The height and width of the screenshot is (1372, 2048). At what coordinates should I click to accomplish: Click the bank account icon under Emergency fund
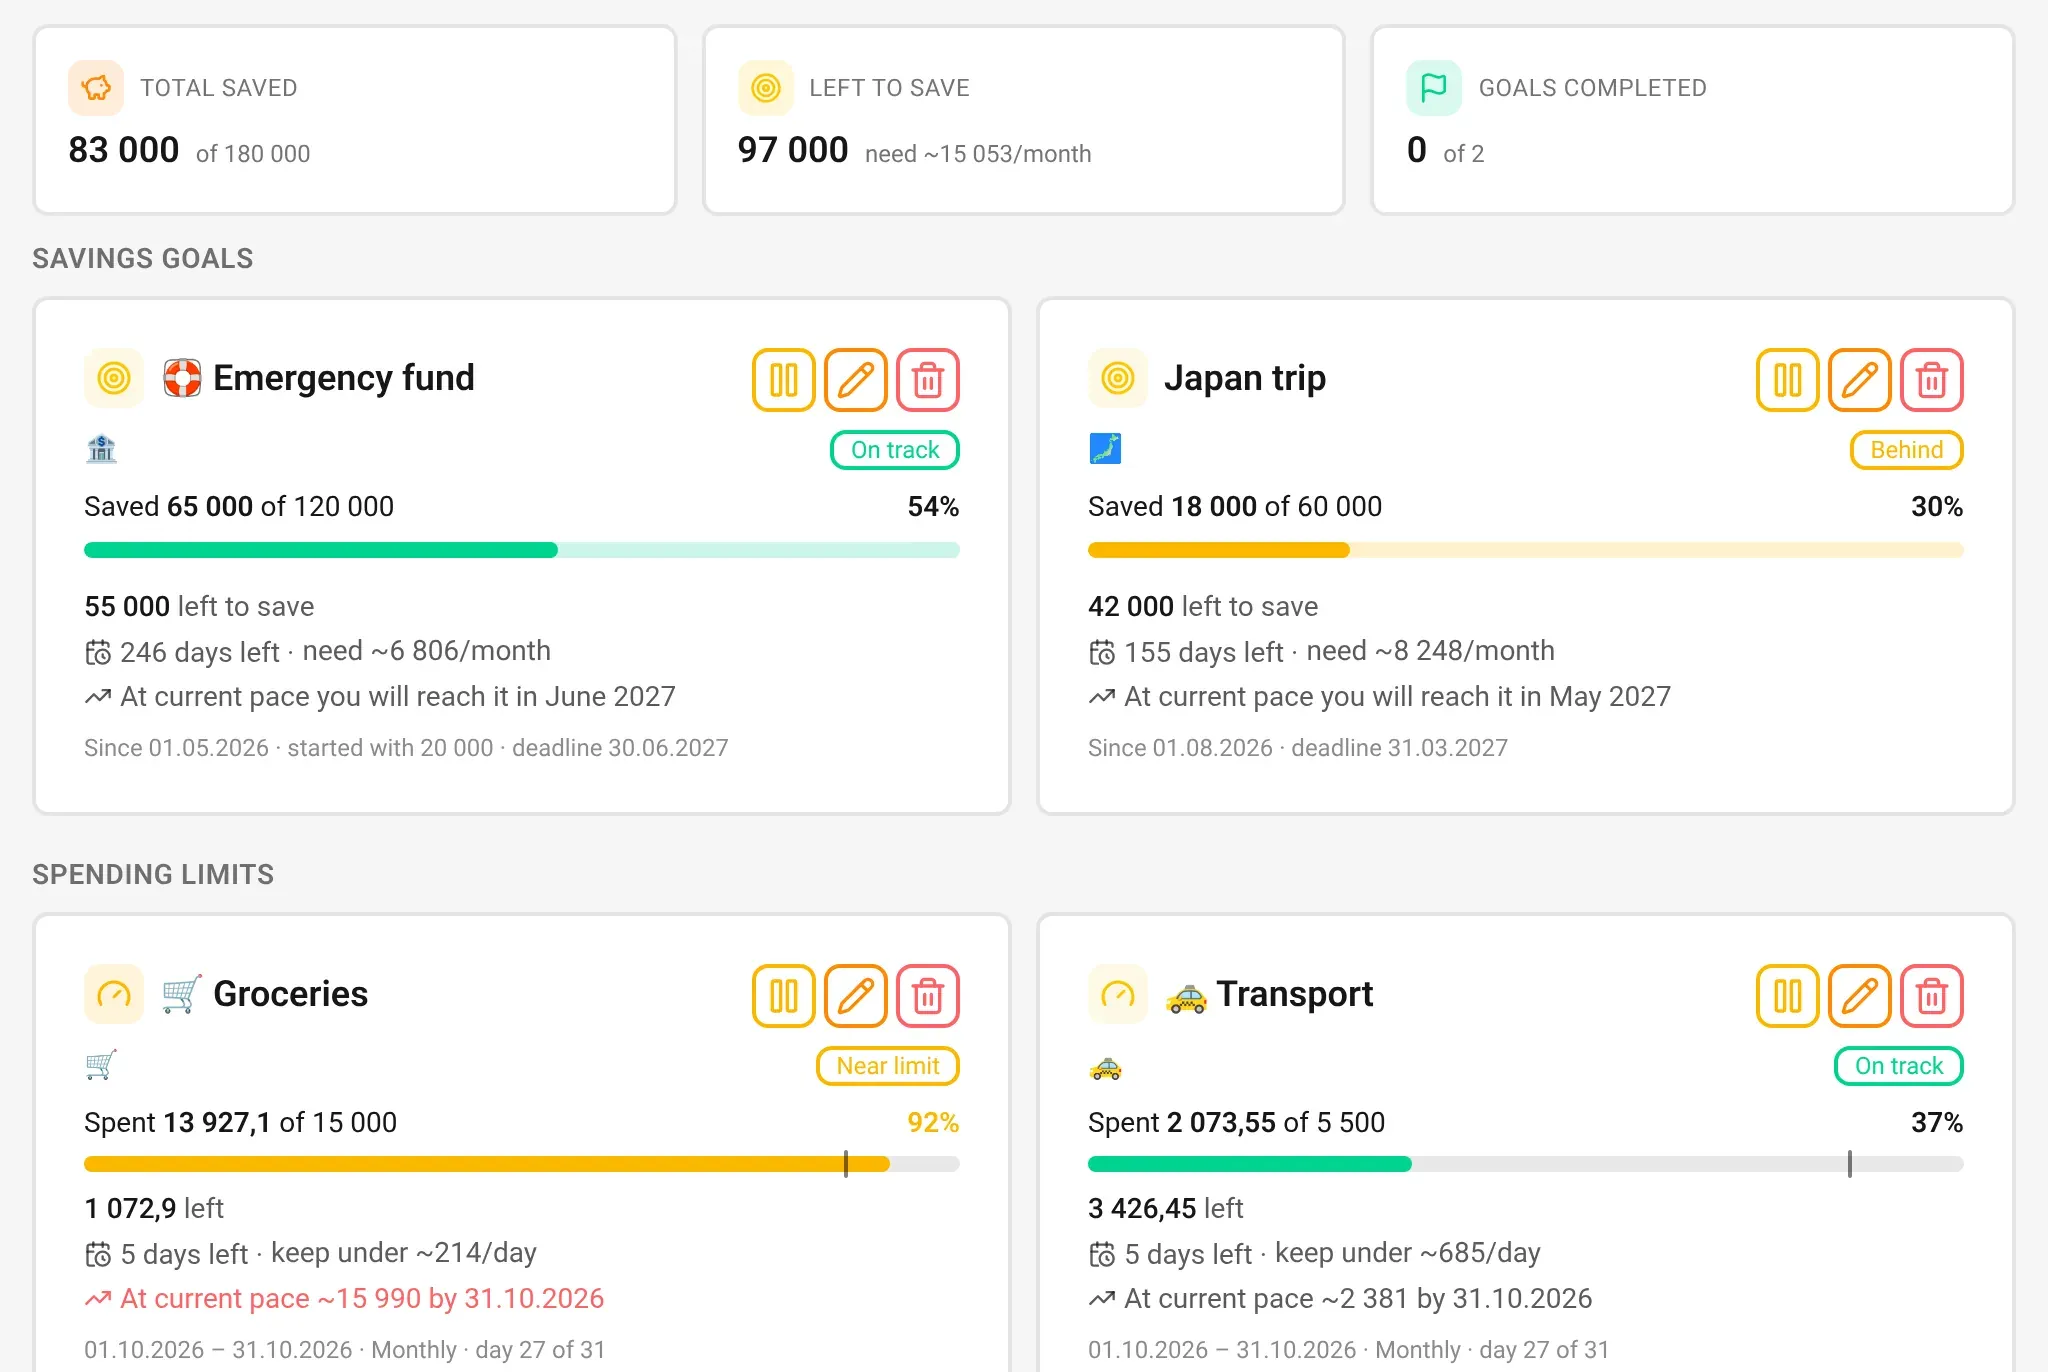[x=101, y=449]
